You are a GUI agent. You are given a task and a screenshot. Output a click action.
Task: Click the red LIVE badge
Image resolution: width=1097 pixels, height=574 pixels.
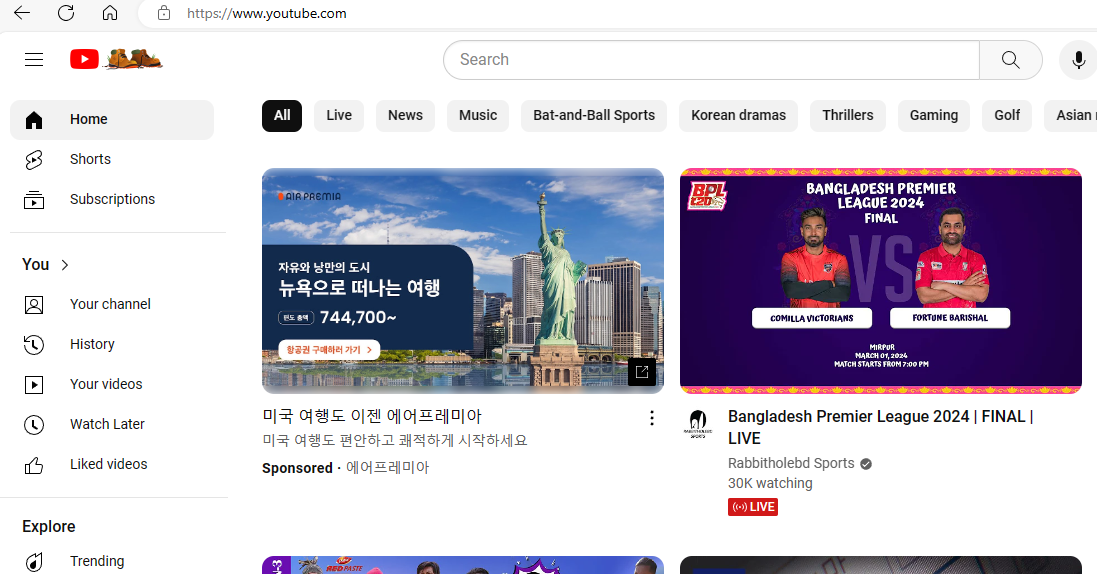(753, 507)
